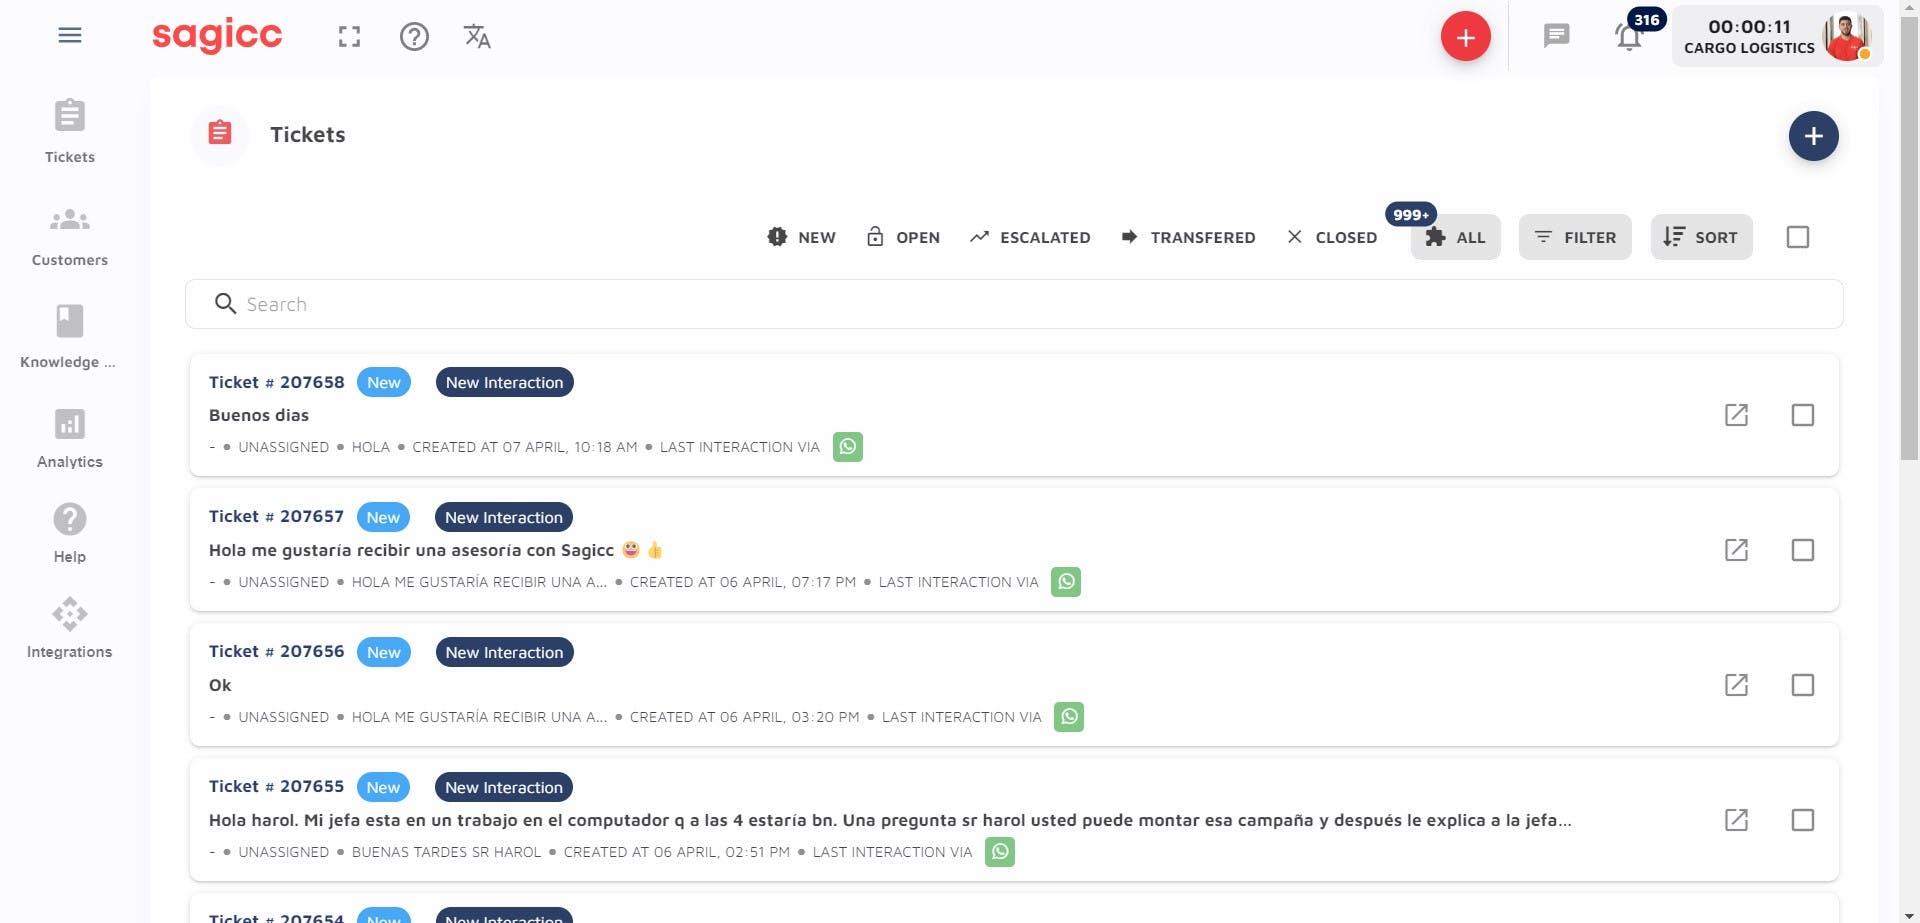Open Analytics in the sidebar
Screen dimensions: 1920x923
(70, 439)
